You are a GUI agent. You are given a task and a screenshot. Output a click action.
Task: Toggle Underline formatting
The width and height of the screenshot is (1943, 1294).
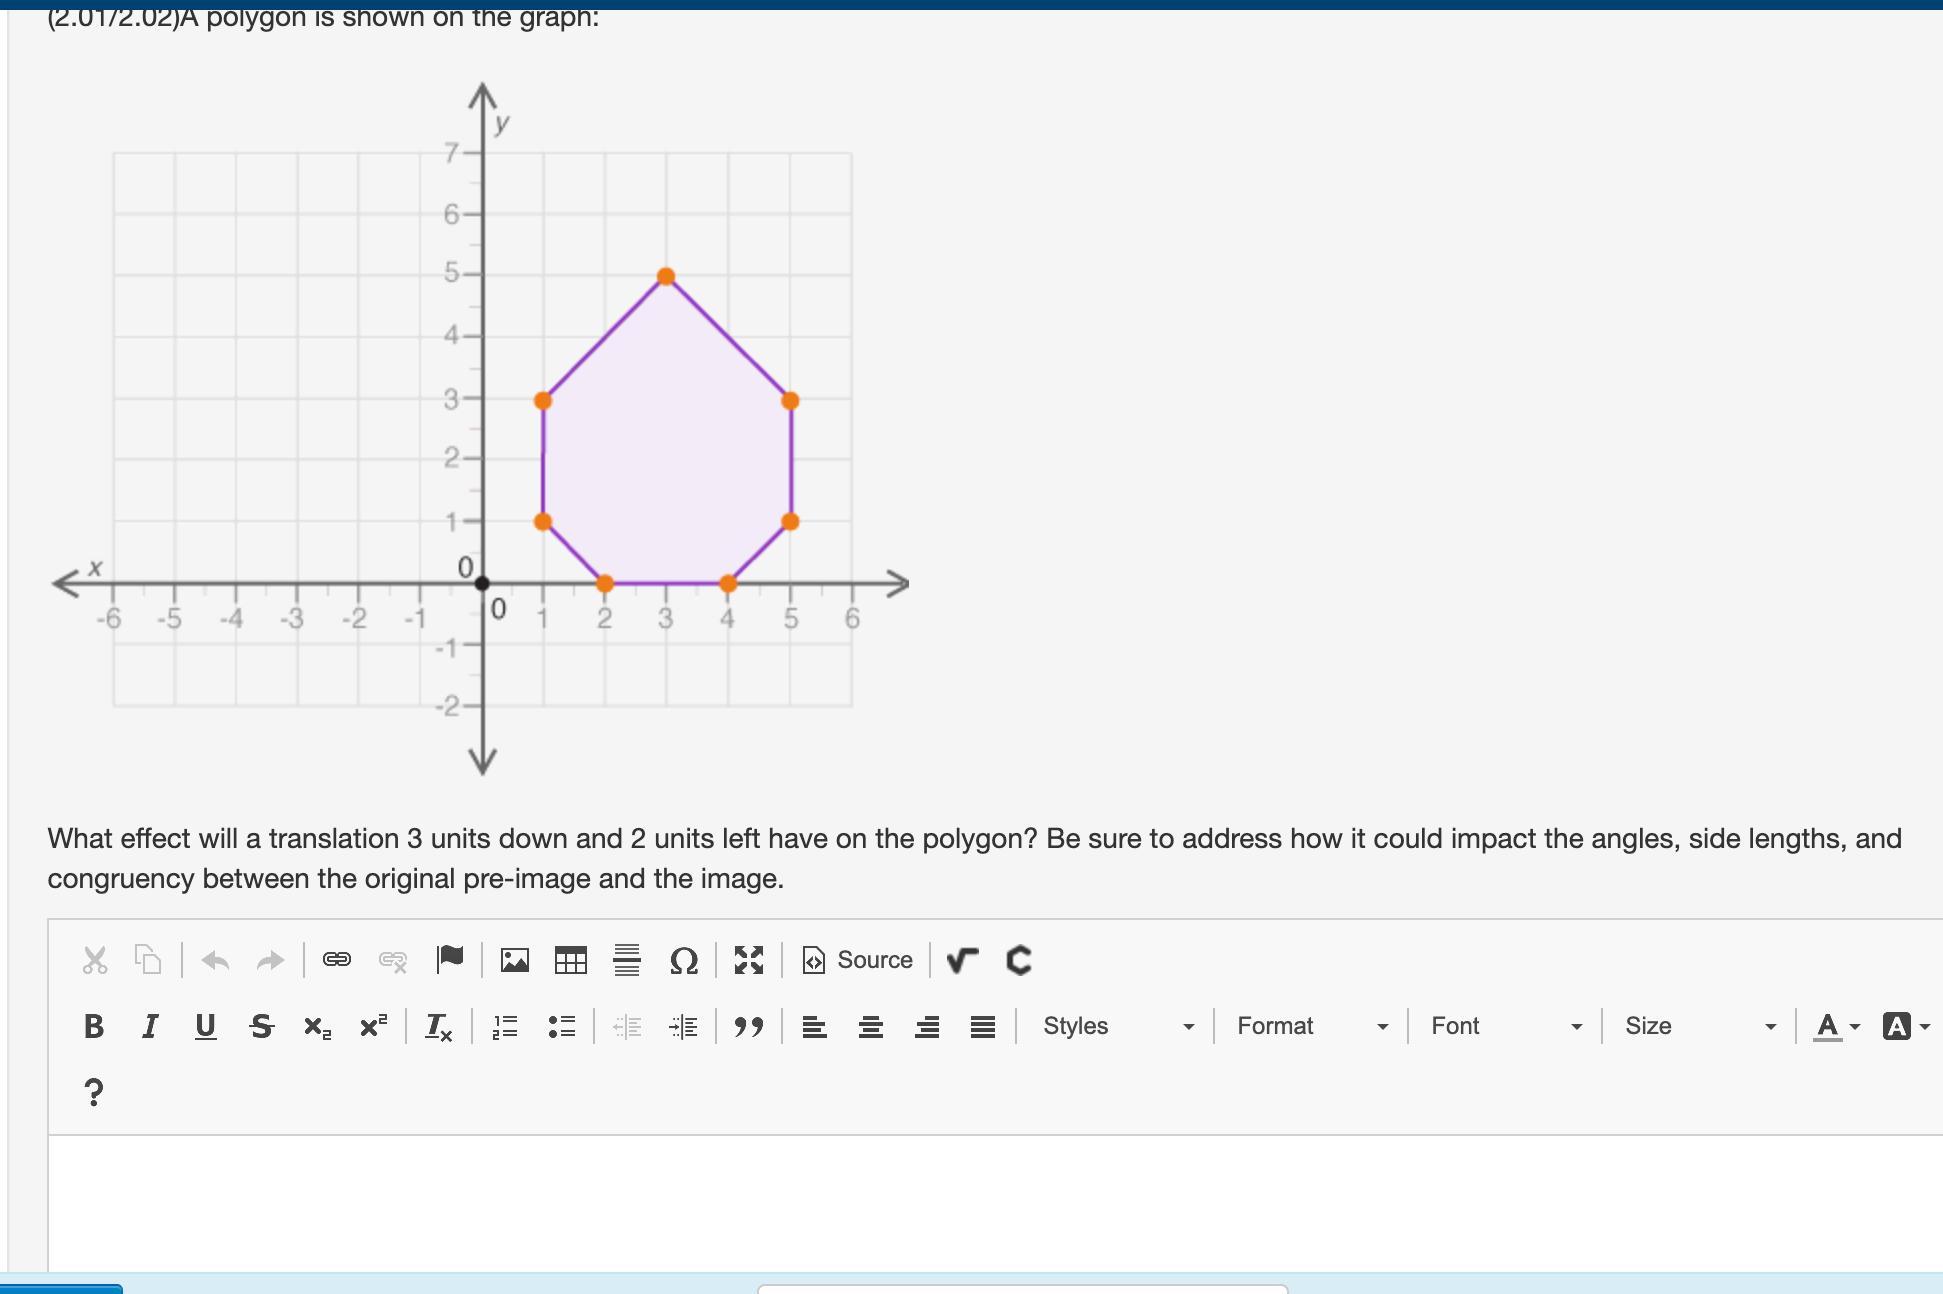coord(205,1026)
